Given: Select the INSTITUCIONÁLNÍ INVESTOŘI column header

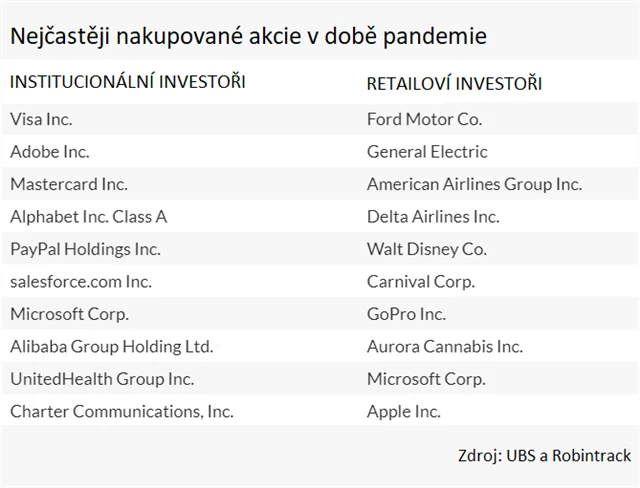Looking at the screenshot, I should (127, 83).
